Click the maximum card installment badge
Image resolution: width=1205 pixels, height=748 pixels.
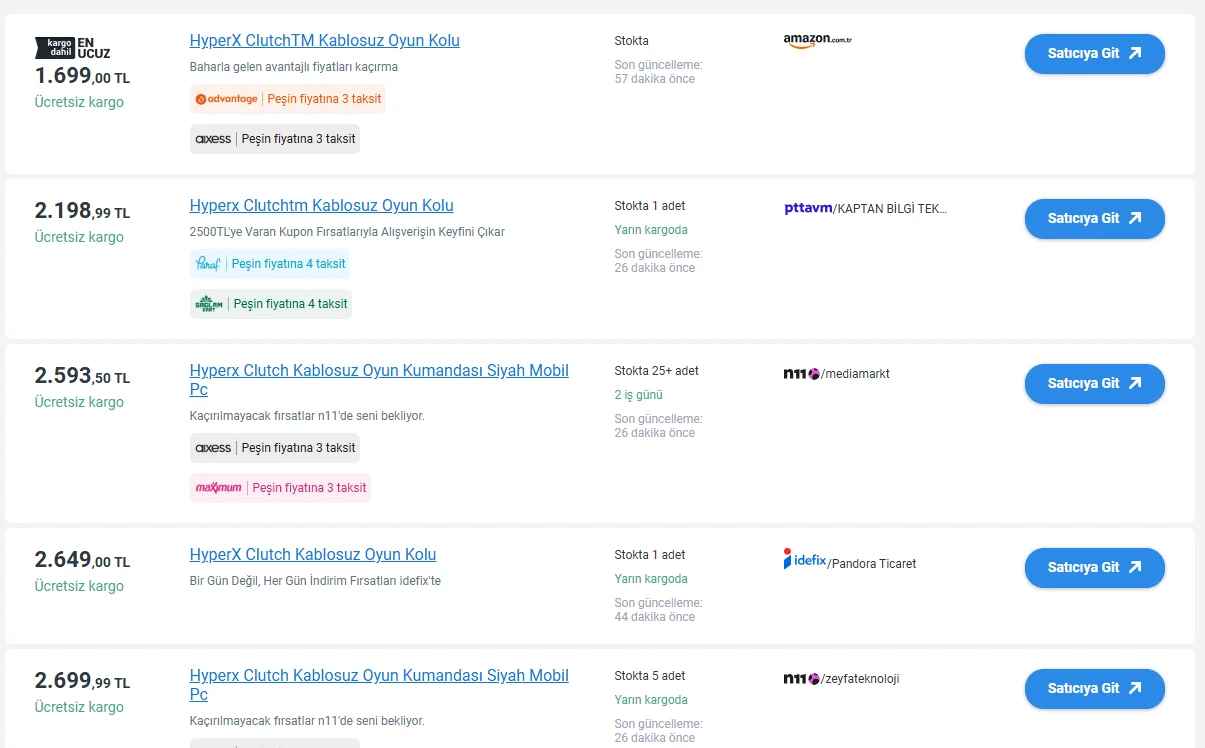(280, 488)
